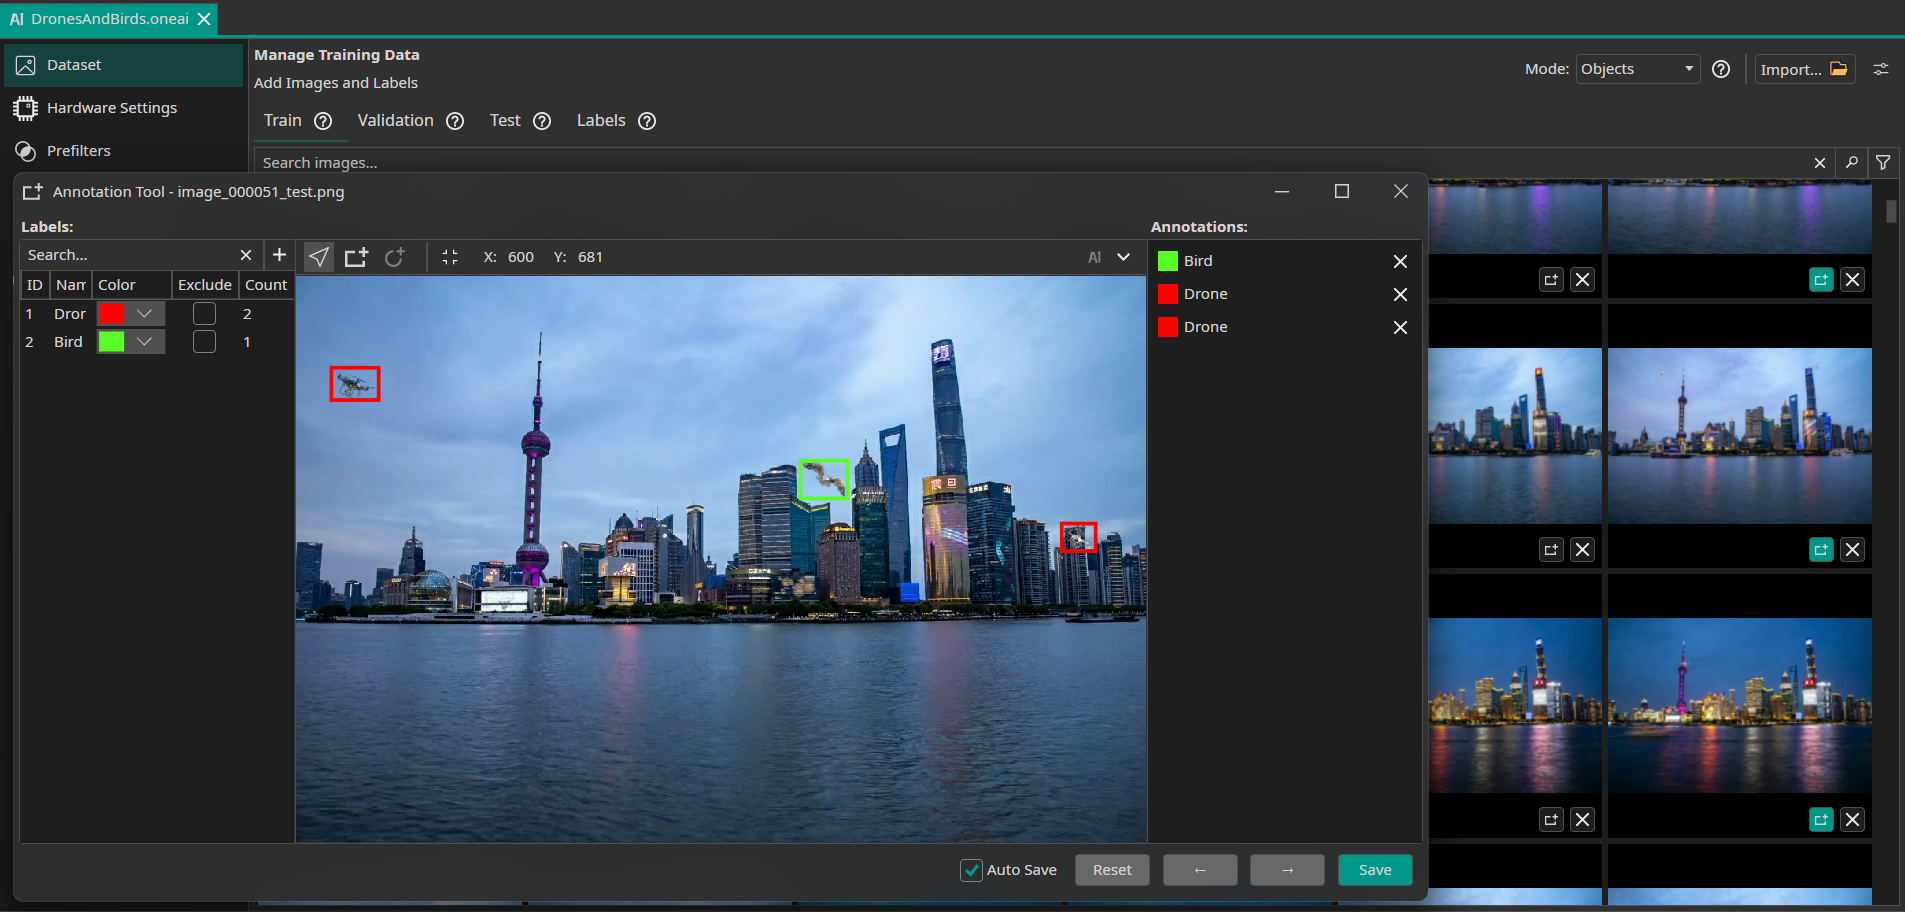This screenshot has height=912, width=1905.
Task: Open the Import folder button
Action: pos(1804,69)
